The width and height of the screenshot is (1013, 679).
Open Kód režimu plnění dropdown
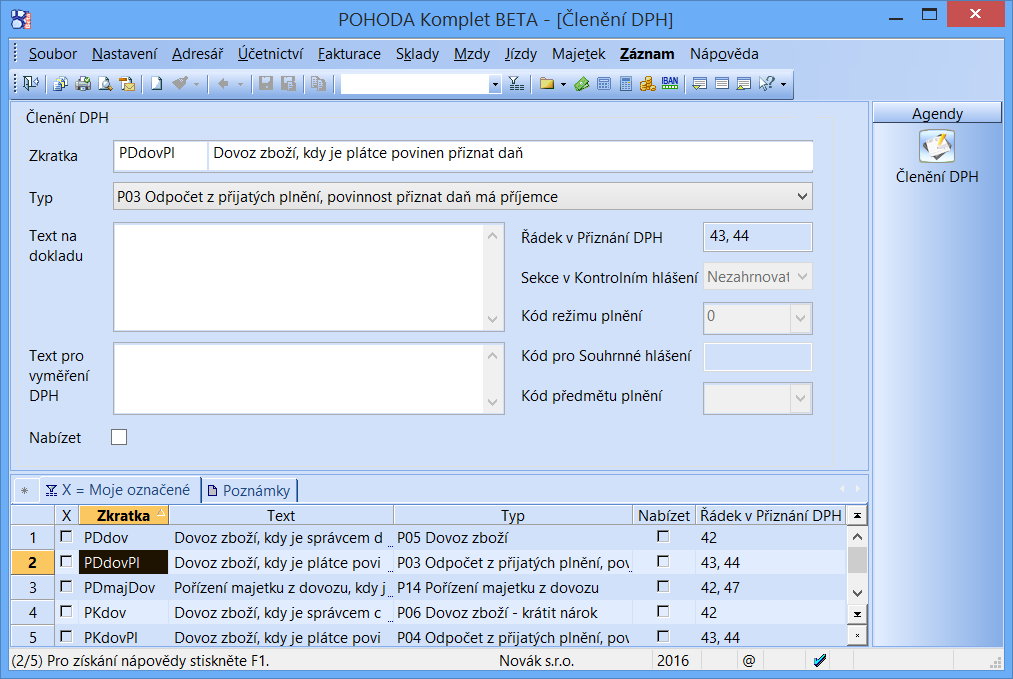(x=800, y=318)
